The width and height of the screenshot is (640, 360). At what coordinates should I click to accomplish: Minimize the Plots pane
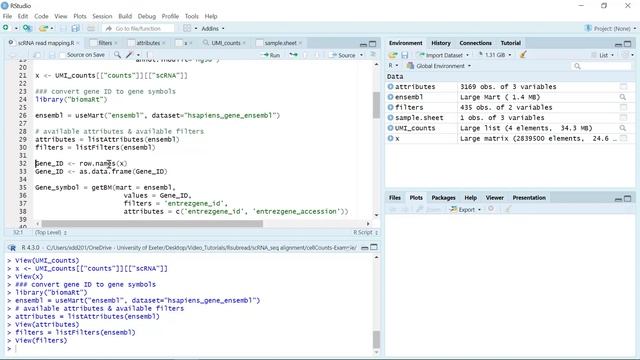pos(618,199)
